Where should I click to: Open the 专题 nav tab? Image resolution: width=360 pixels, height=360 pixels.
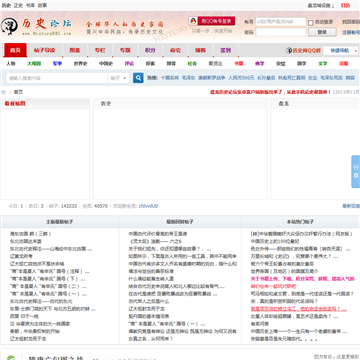(125, 50)
